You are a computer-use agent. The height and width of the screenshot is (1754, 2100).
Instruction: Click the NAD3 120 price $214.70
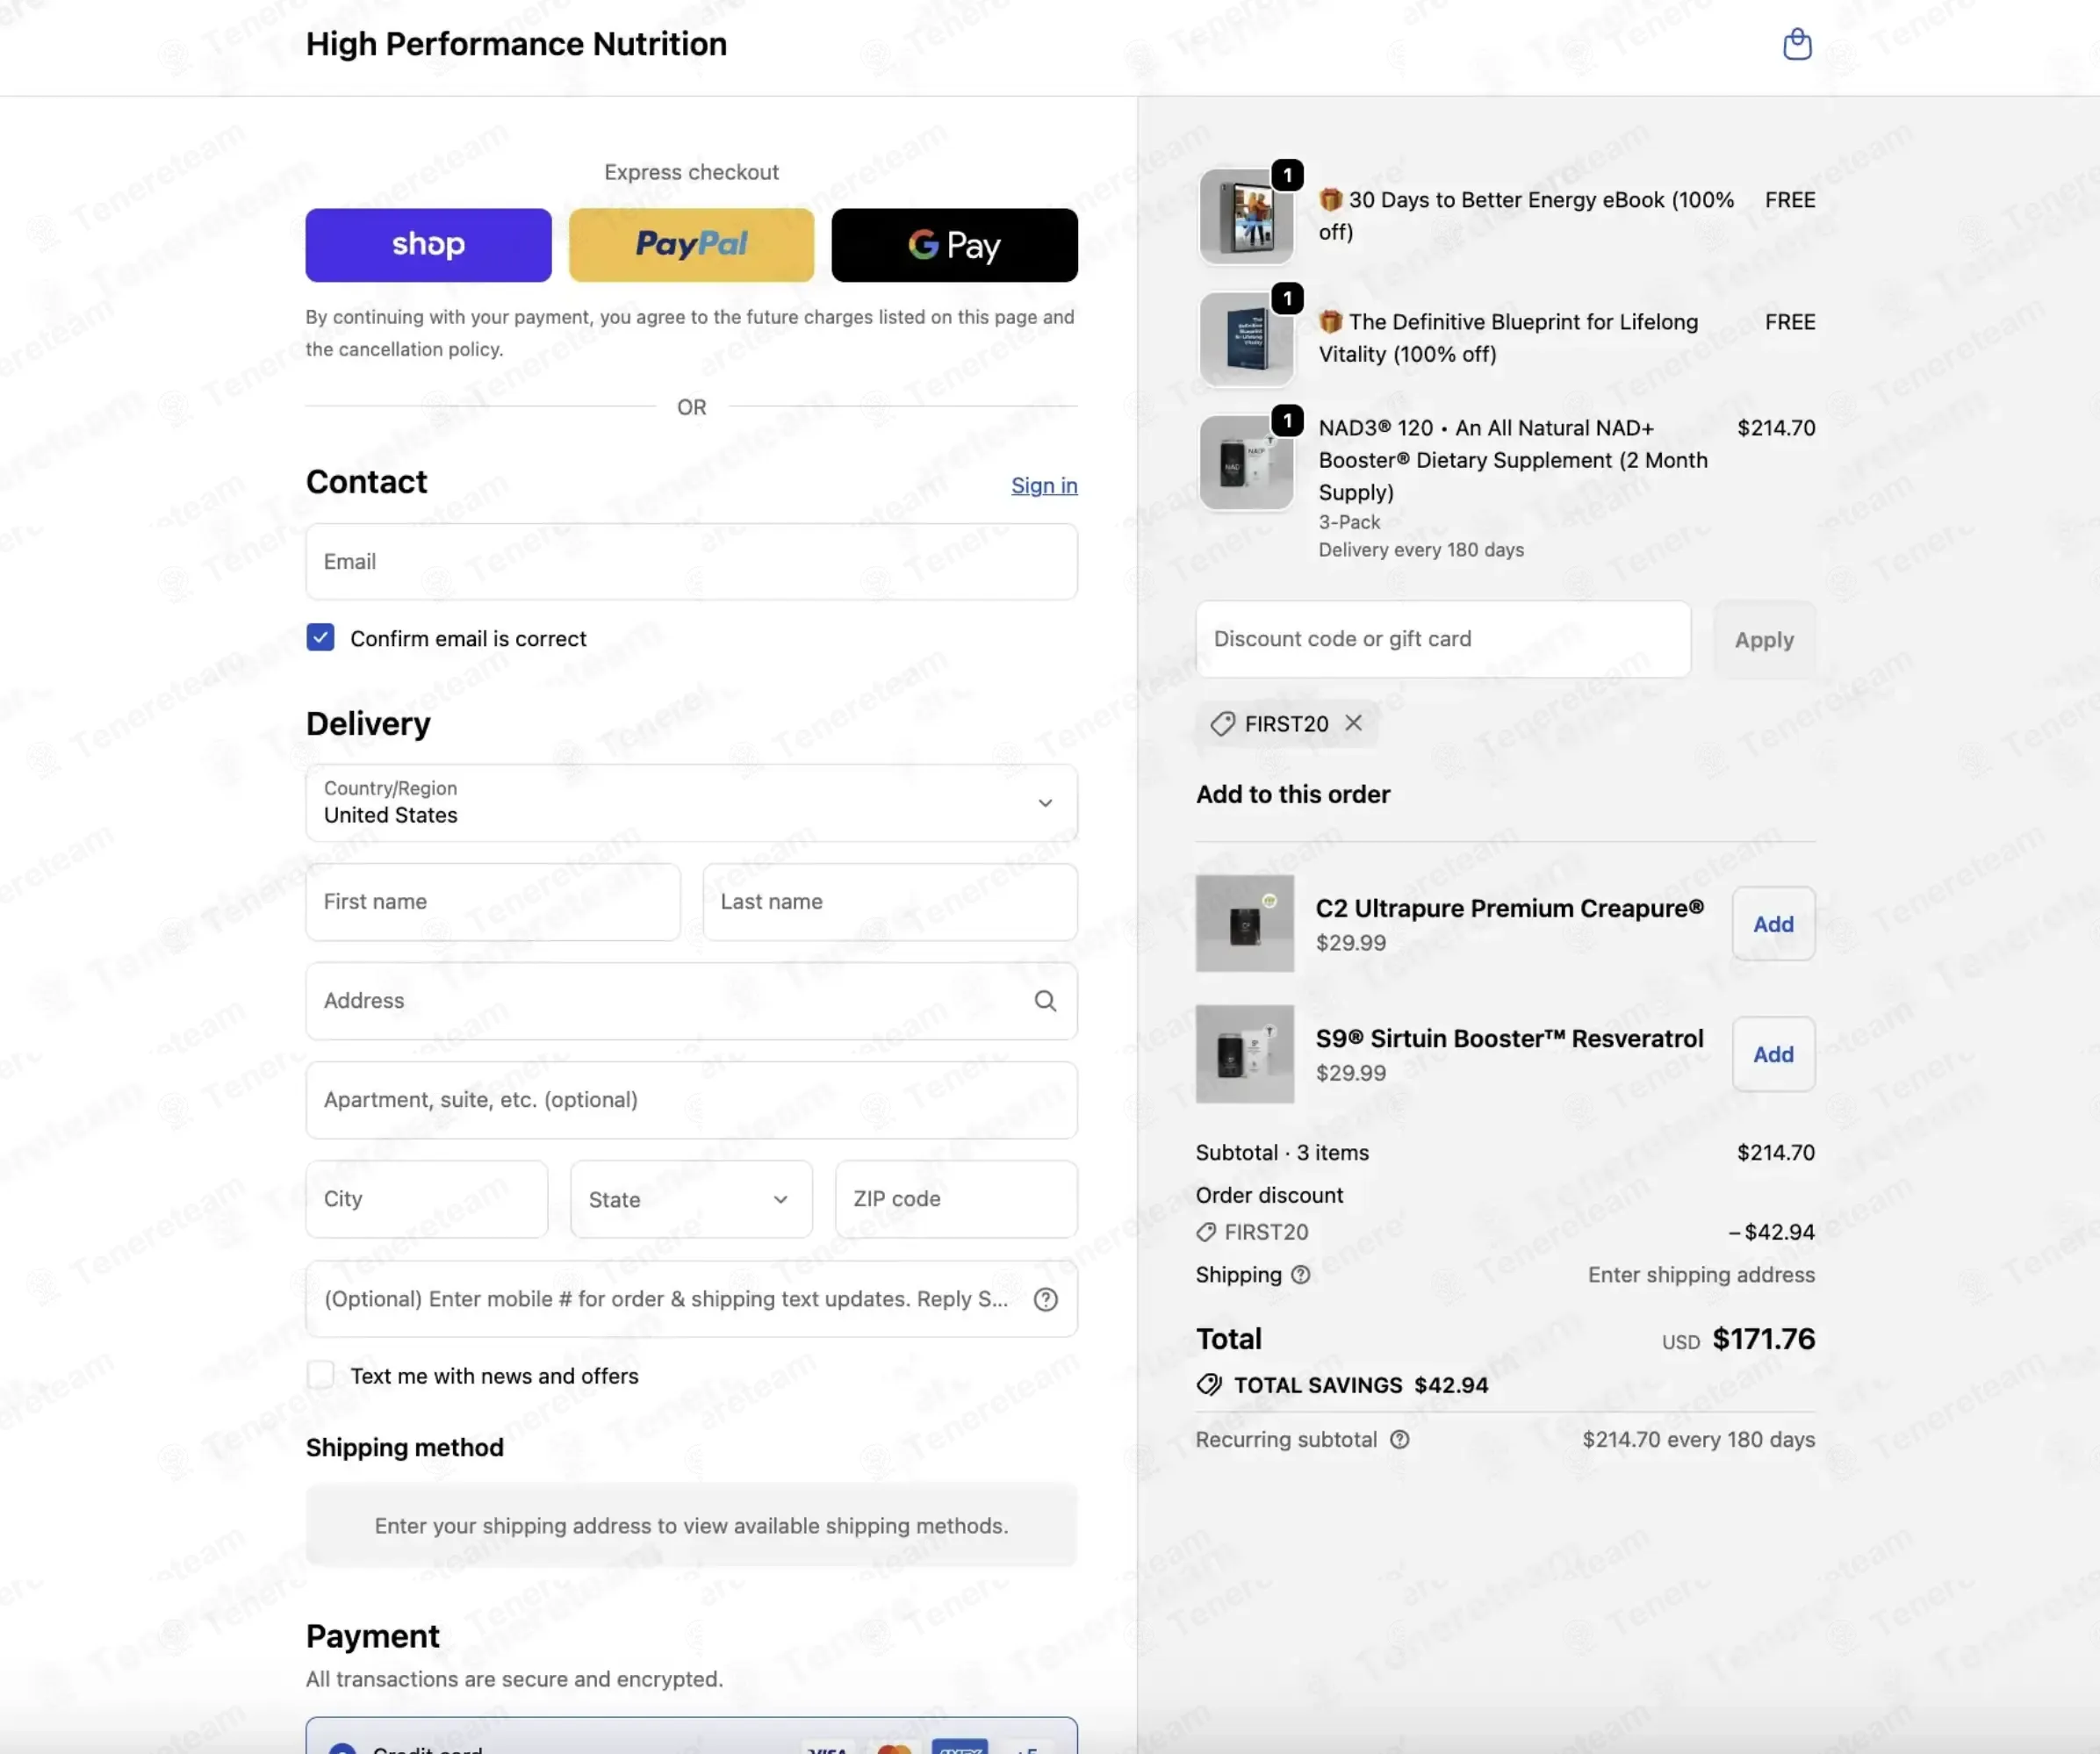point(1776,428)
